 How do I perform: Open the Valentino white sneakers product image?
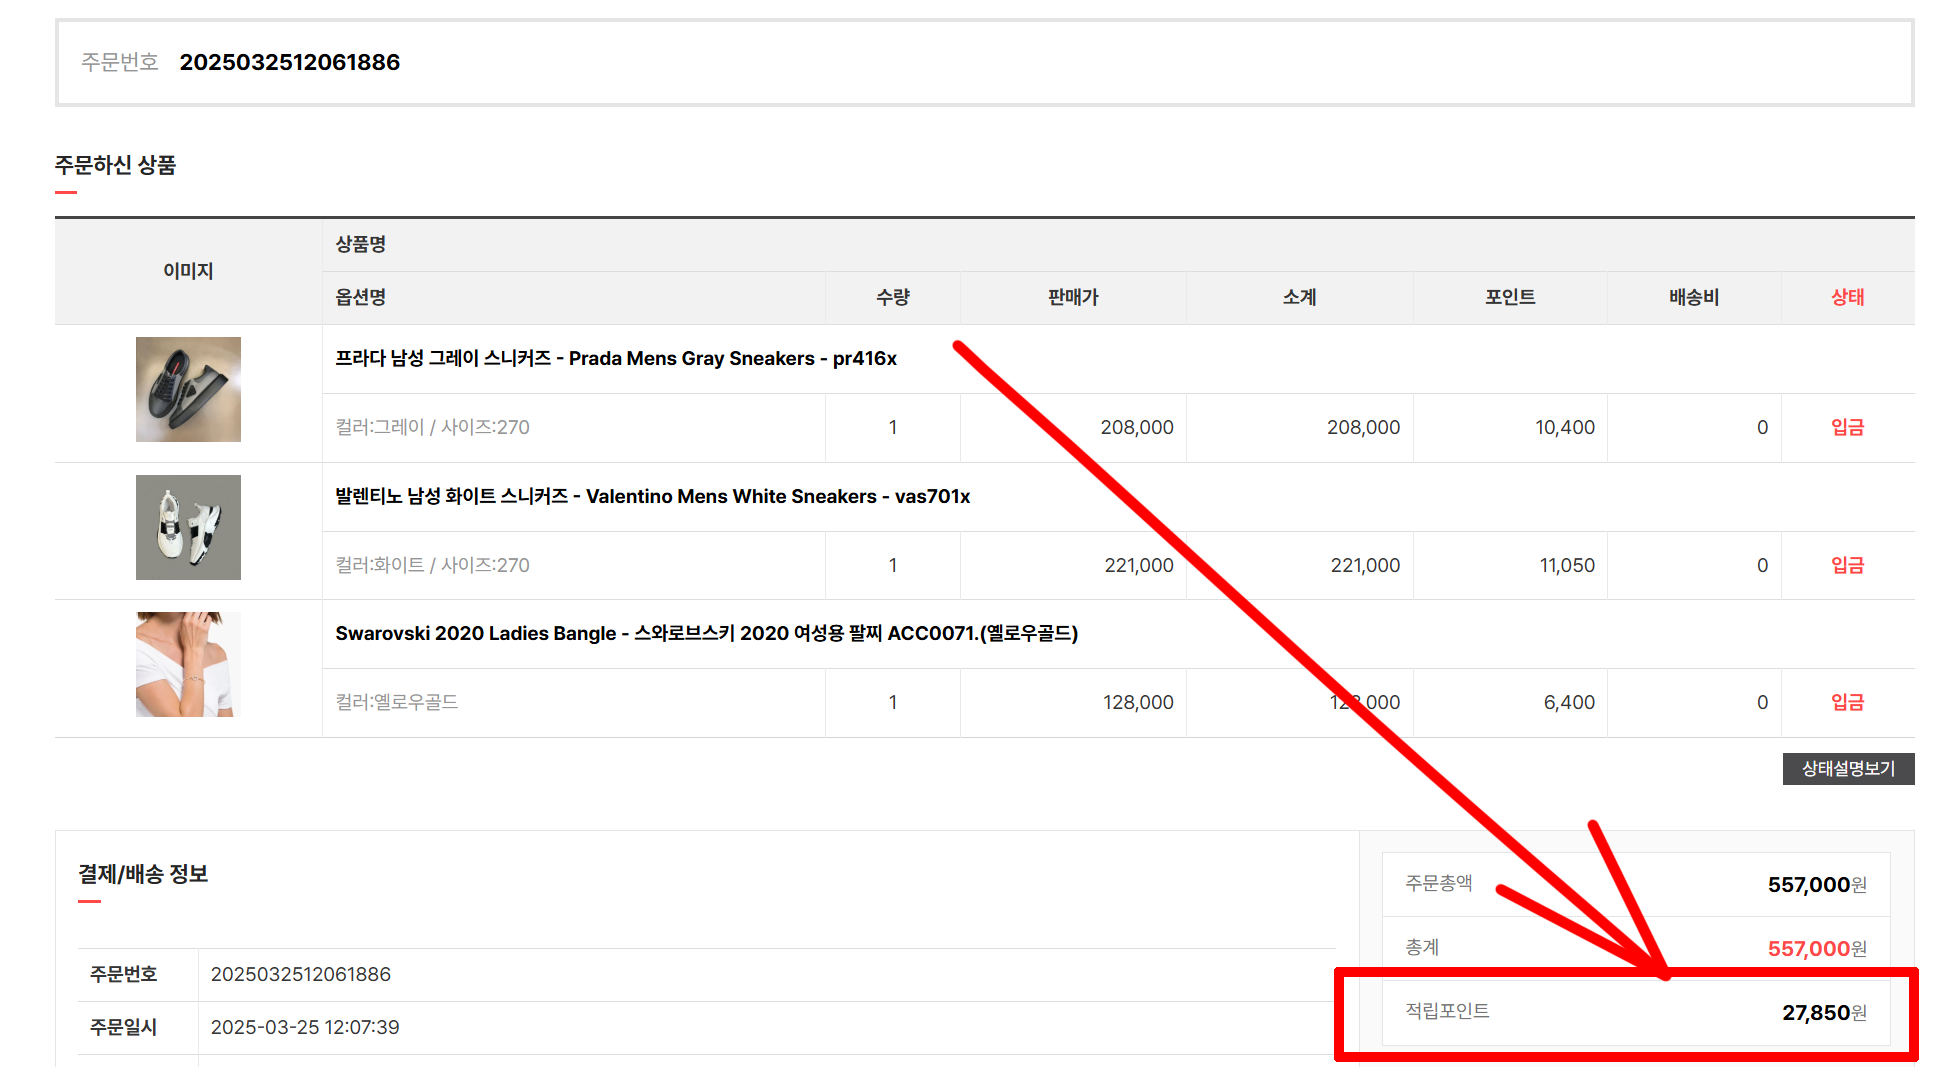188,527
